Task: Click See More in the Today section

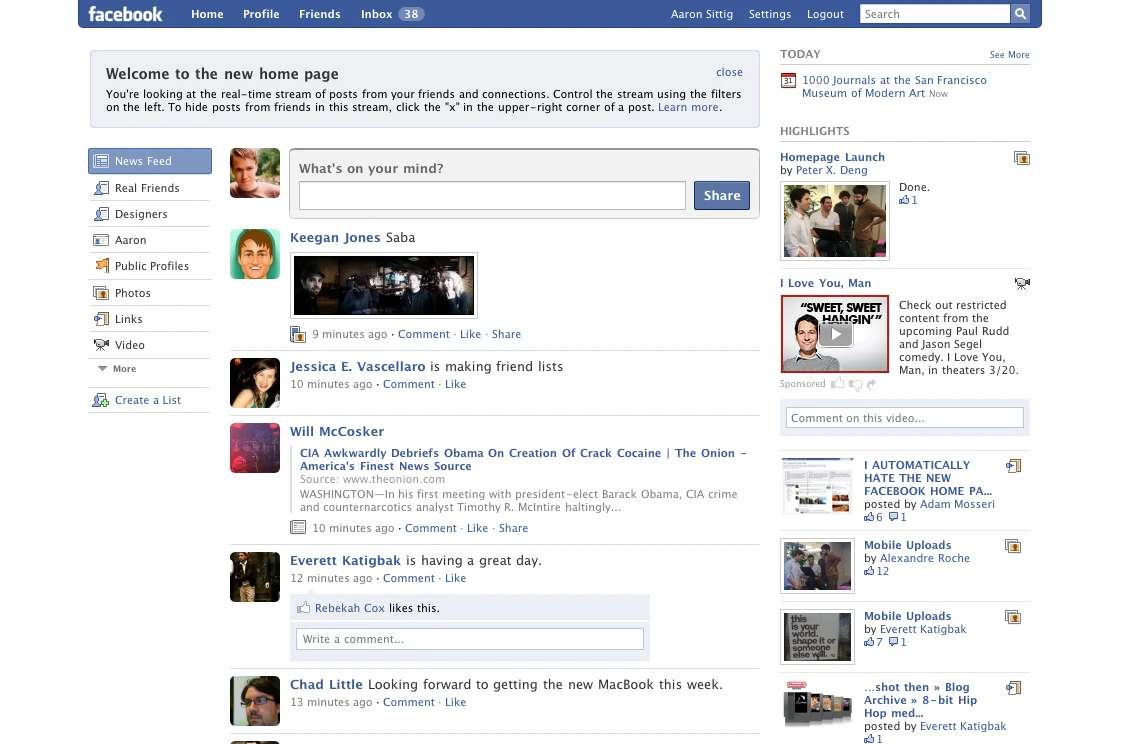Action: 1009,54
